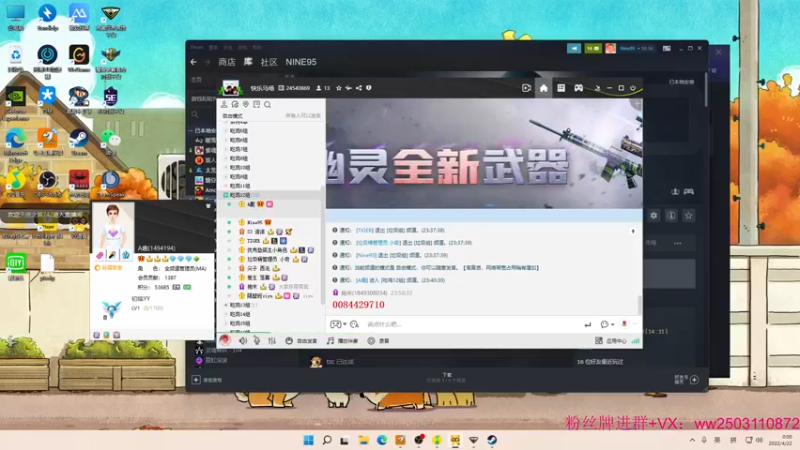Image resolution: width=800 pixels, height=450 pixels.
Task: Open the dropdown arrow next to game emoji icon
Action: [345, 324]
